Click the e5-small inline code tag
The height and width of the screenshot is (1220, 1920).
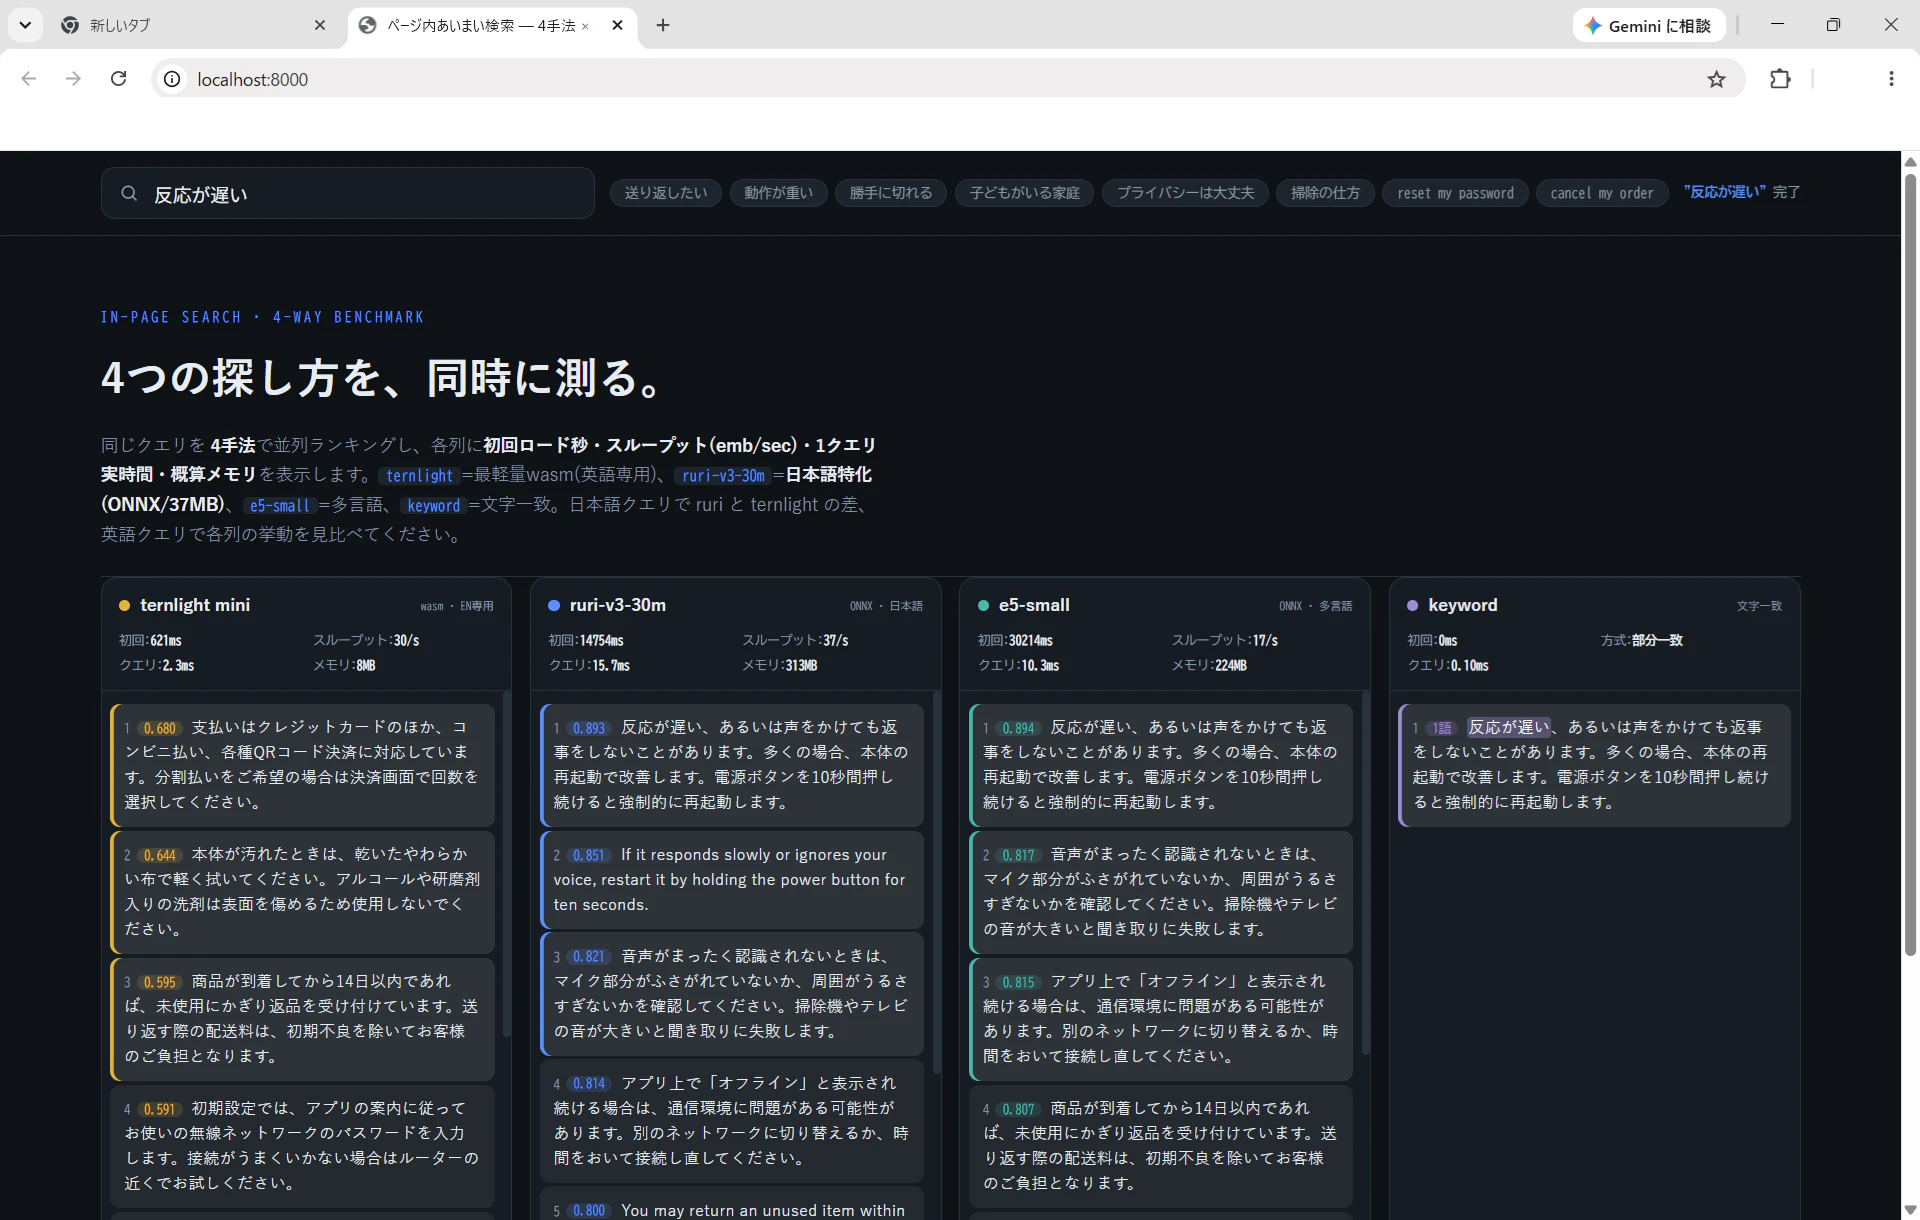coord(280,506)
